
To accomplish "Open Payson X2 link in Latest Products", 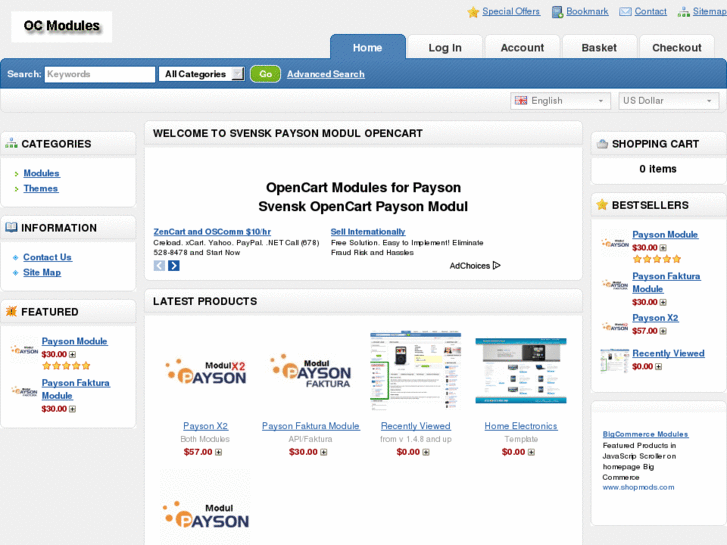I will 205,426.
